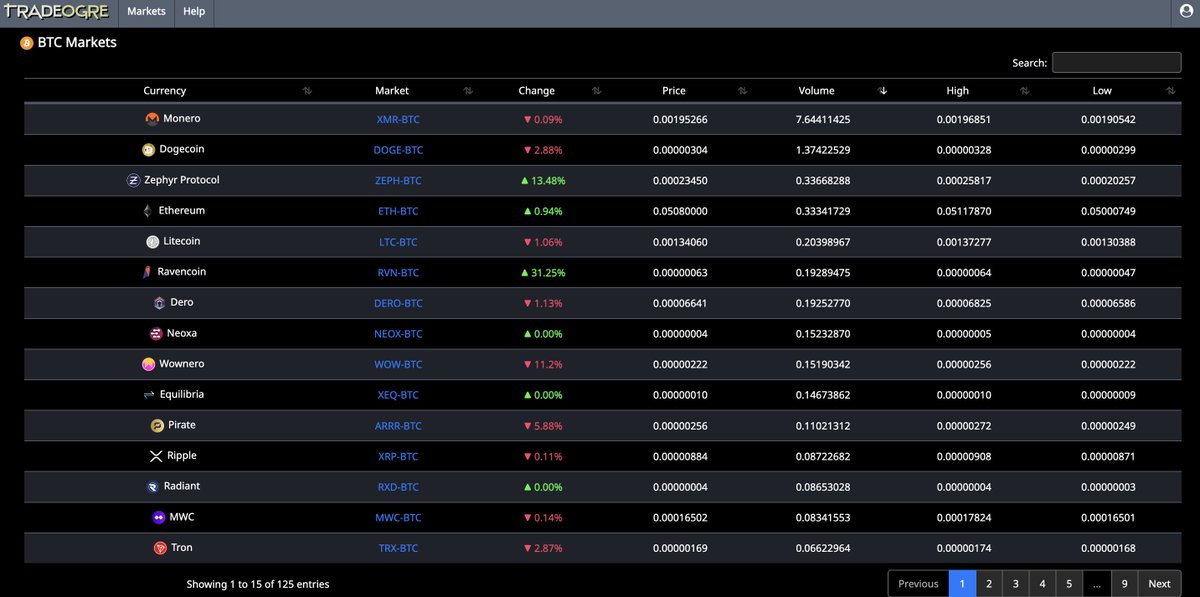Click the Neoxa coin icon
1200x597 pixels.
point(156,334)
